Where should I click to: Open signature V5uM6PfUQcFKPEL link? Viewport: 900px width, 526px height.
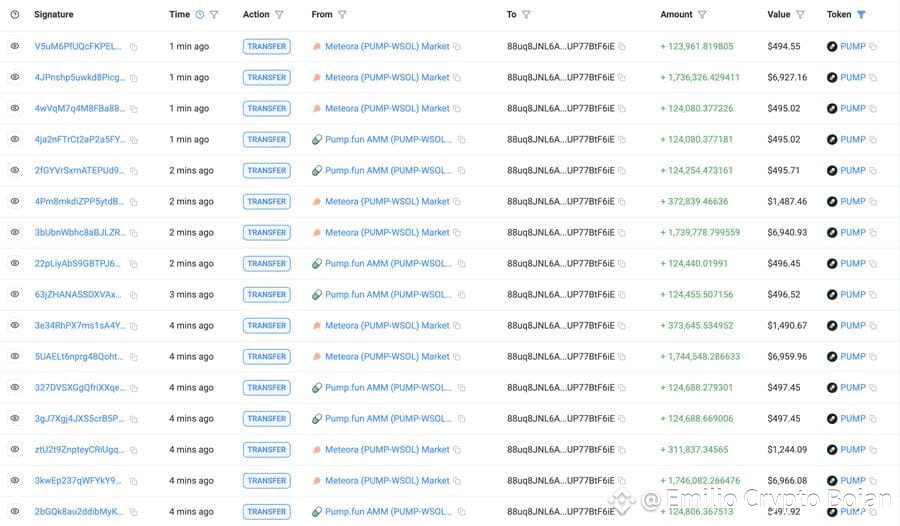pyautogui.click(x=78, y=47)
